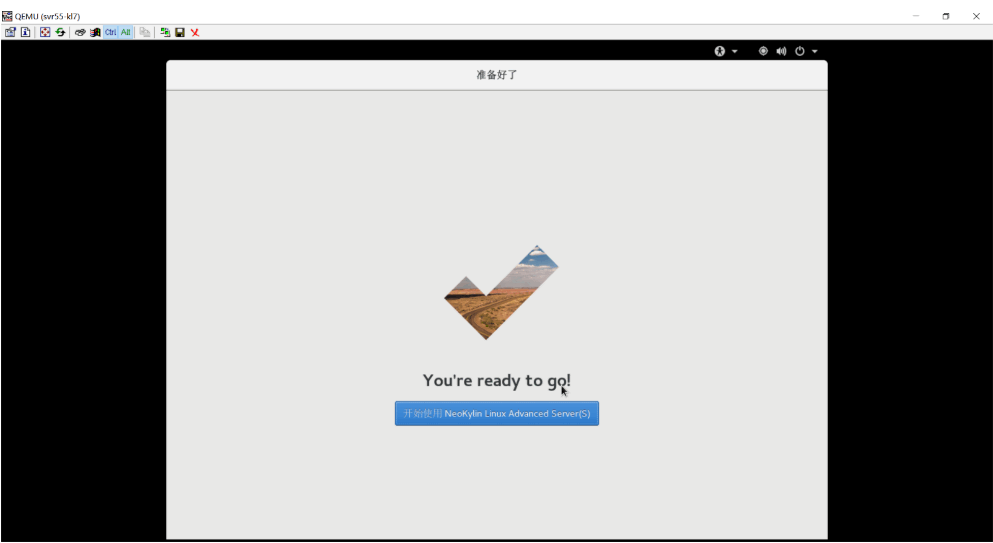This screenshot has height=543, width=993.
Task: Click the red X disconnect icon
Action: click(x=195, y=32)
